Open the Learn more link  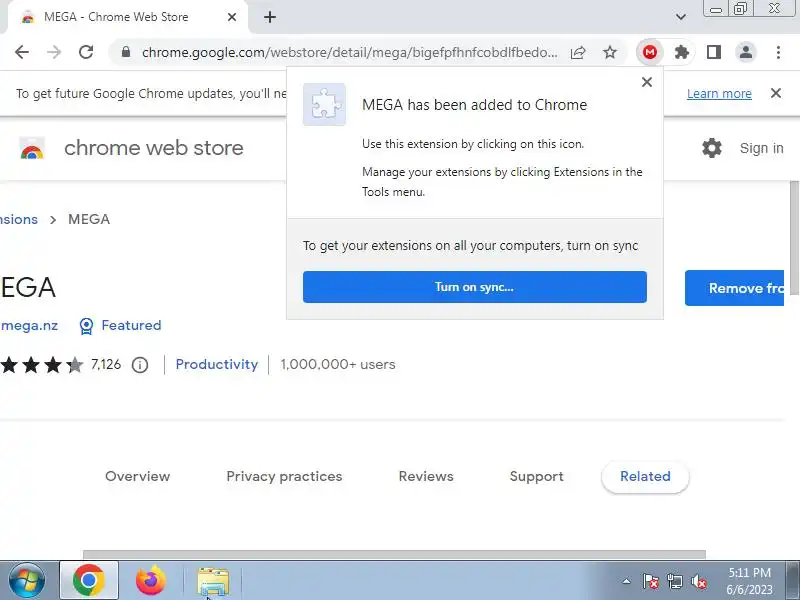click(719, 94)
